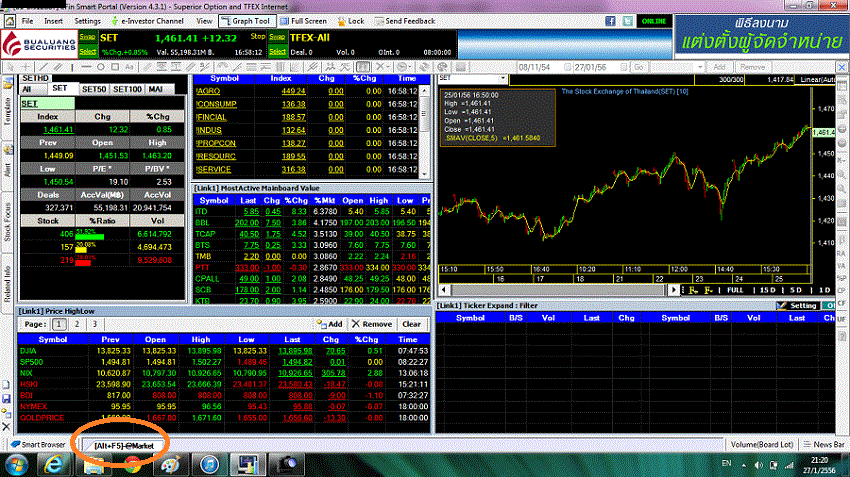
Task: Click Setting in Ticker Expand panel
Action: [797, 306]
